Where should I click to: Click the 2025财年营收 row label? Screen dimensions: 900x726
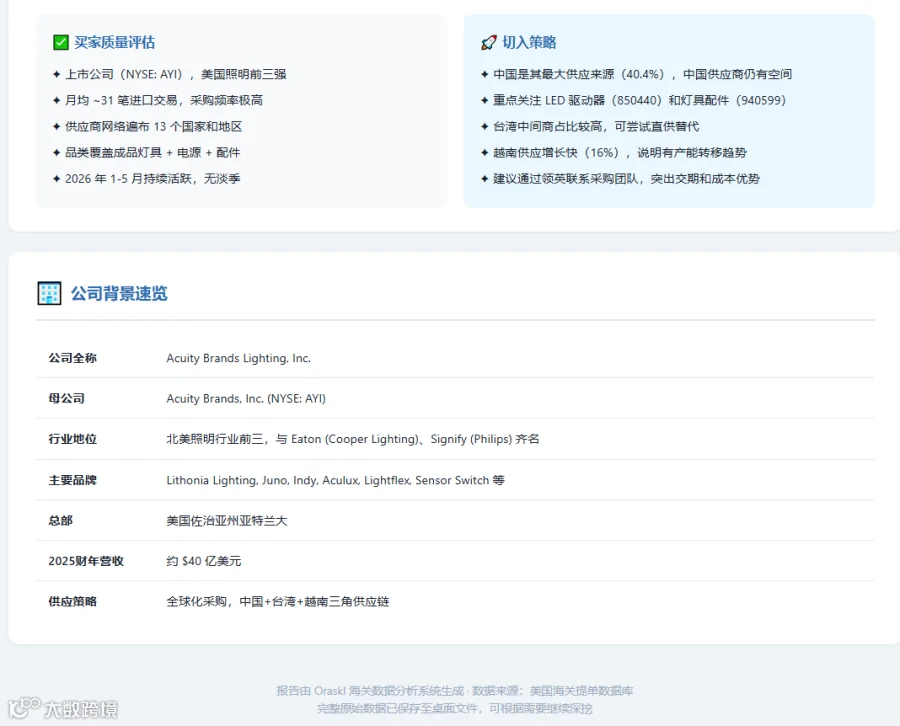click(x=86, y=561)
